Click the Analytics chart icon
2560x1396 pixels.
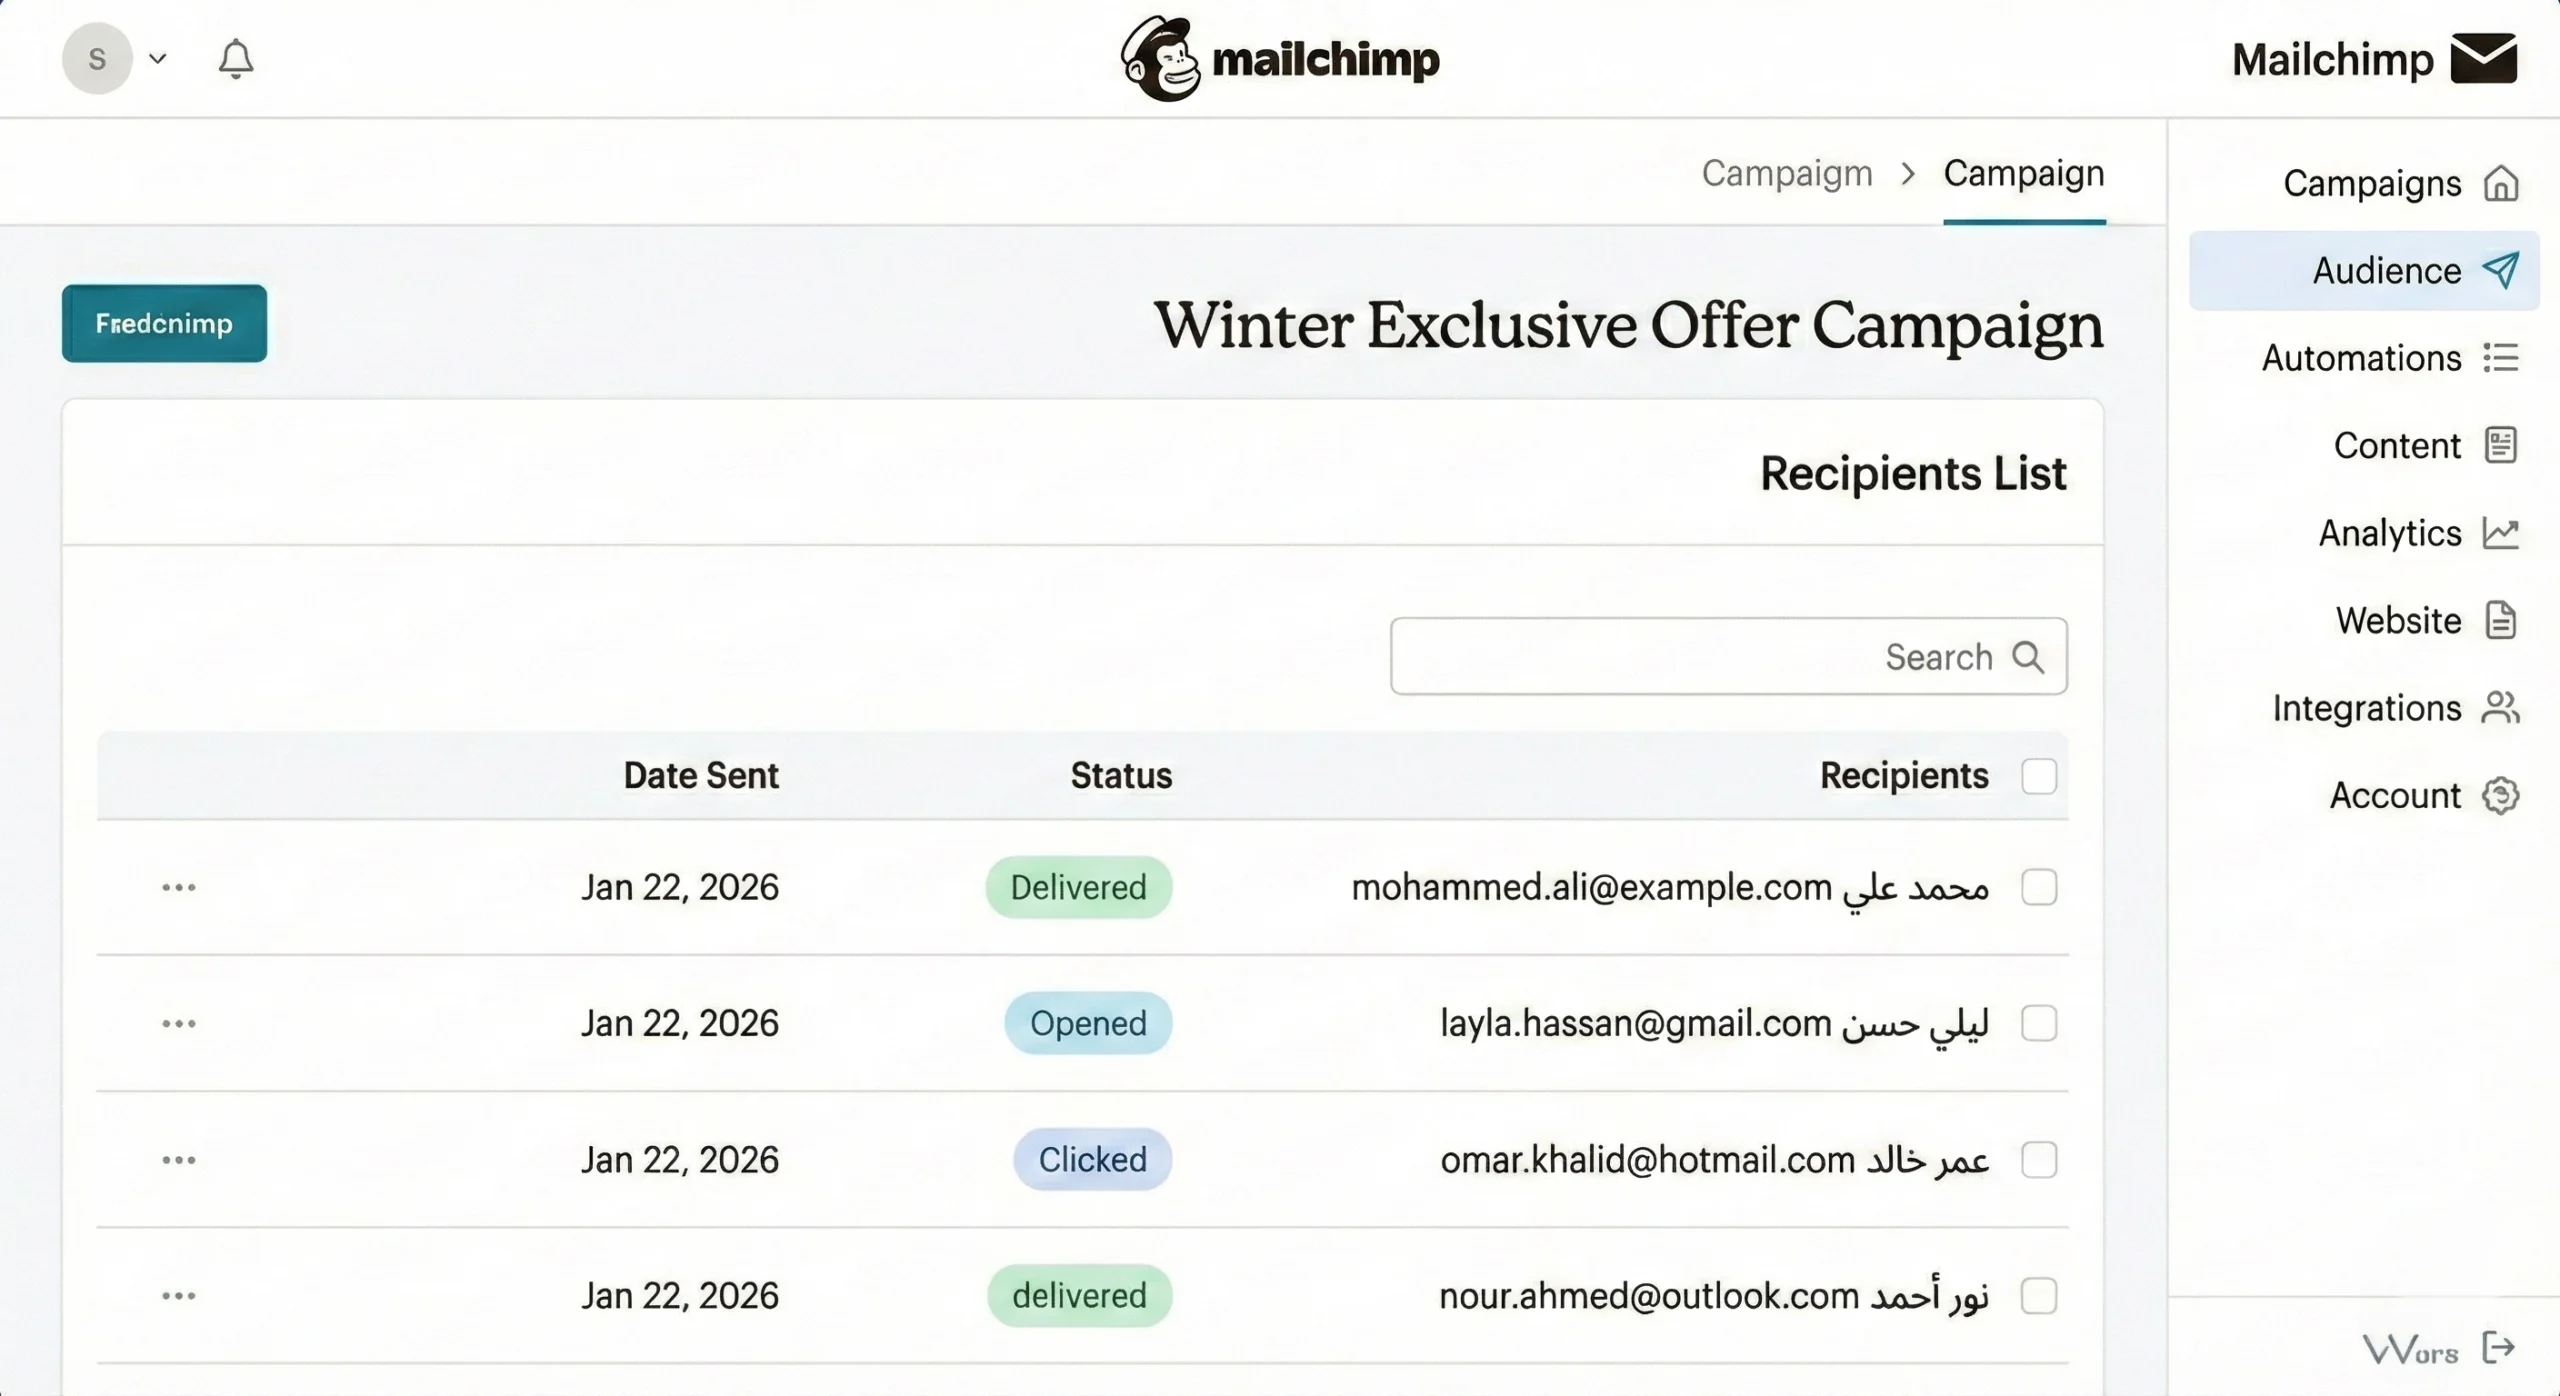(x=2500, y=533)
